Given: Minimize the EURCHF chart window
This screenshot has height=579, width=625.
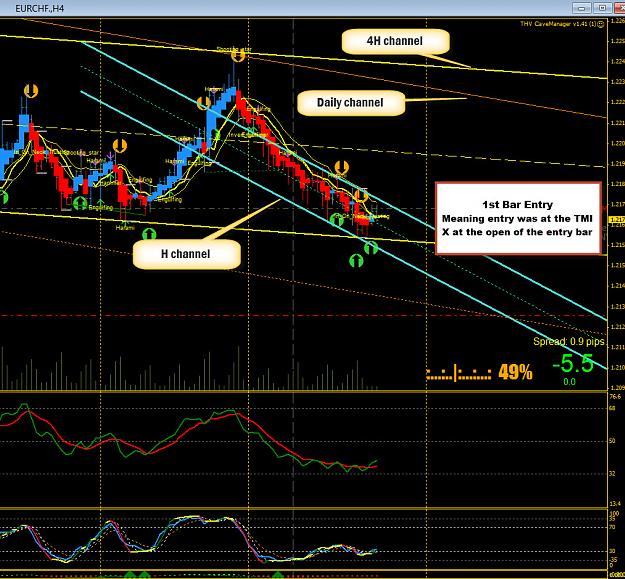Looking at the screenshot, I should point(582,8).
